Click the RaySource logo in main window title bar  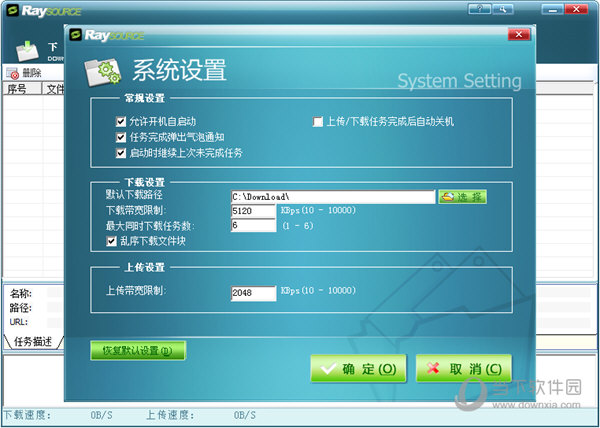point(44,10)
